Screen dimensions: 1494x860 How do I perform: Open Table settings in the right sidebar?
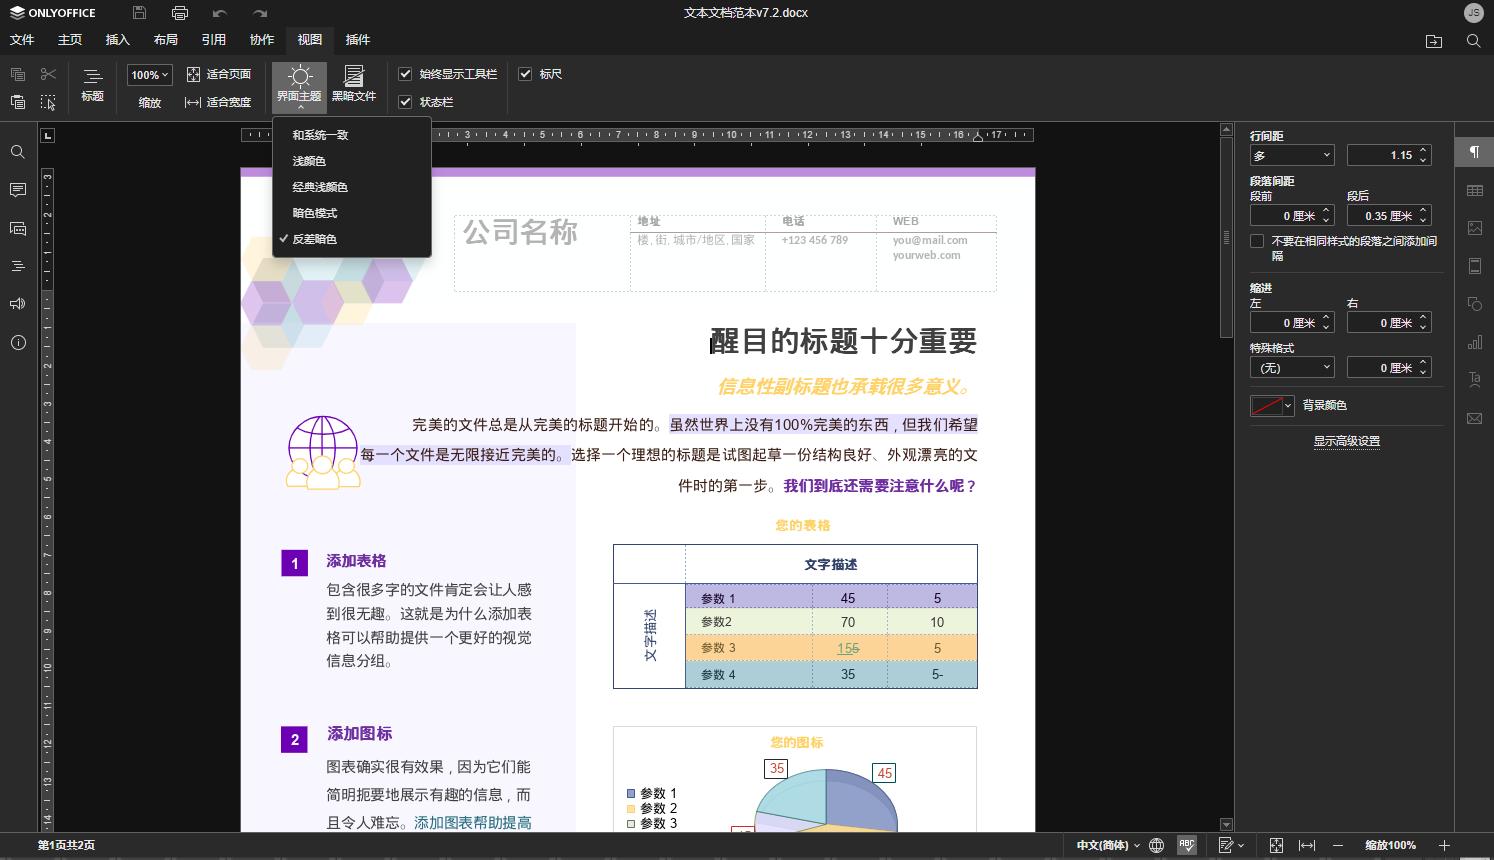coord(1475,190)
